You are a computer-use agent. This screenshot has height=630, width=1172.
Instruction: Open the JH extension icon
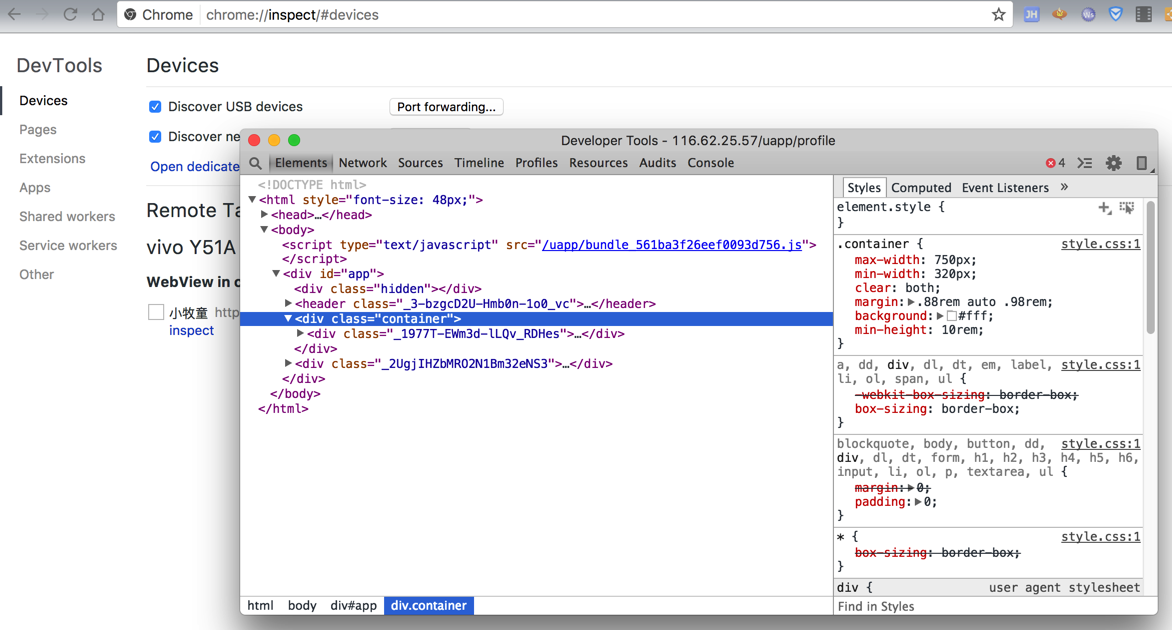pyautogui.click(x=1031, y=14)
